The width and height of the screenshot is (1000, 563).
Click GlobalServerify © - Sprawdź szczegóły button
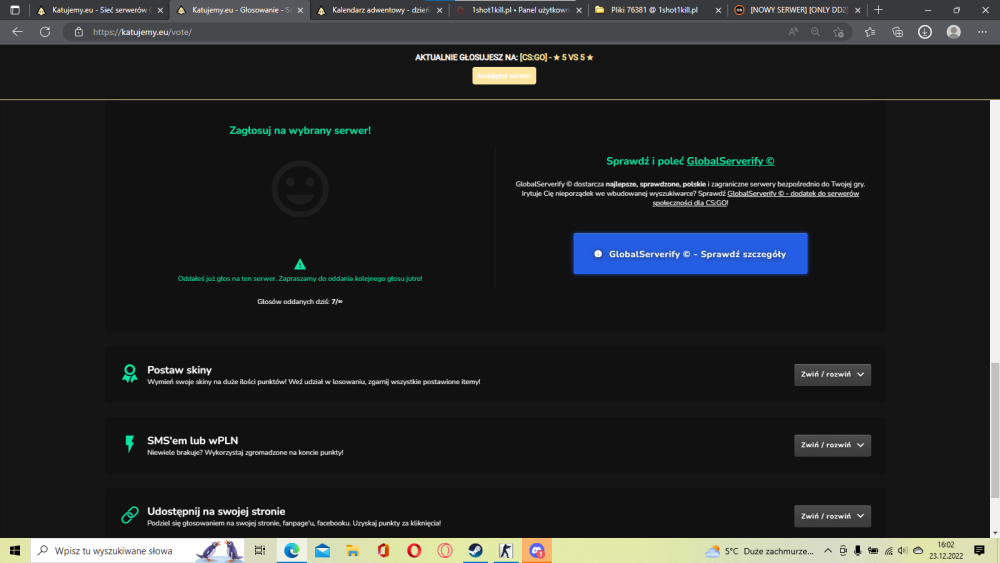tap(690, 254)
